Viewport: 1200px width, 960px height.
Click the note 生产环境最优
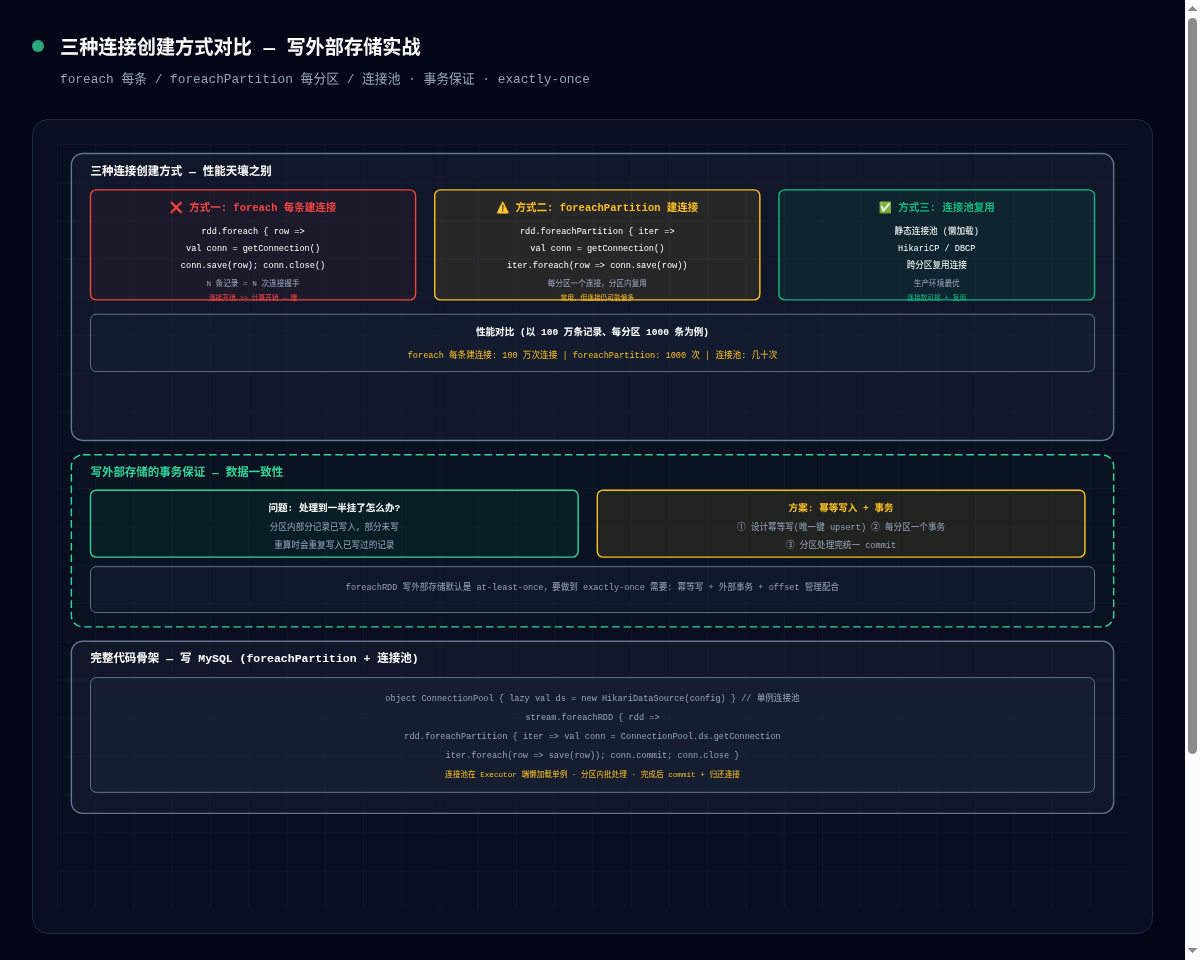point(937,284)
